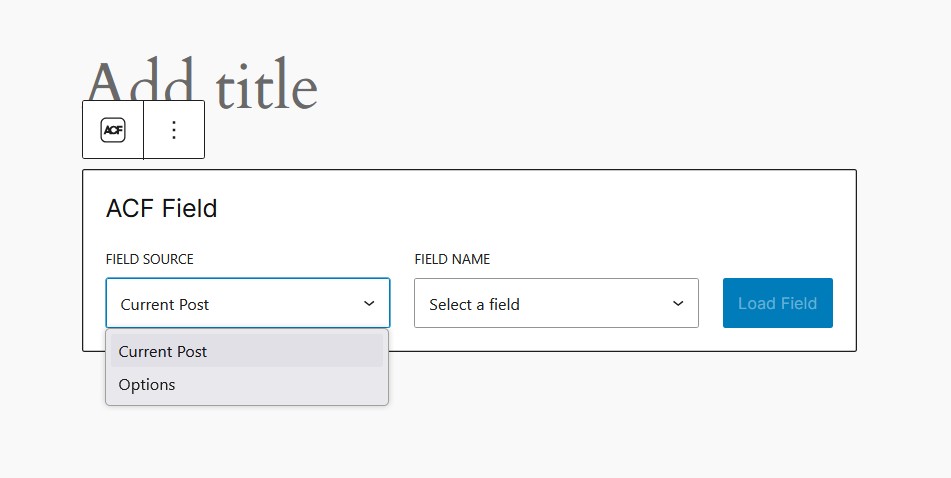Viewport: 951px width, 478px height.
Task: Click the FIELD NAME label
Action: 452,259
